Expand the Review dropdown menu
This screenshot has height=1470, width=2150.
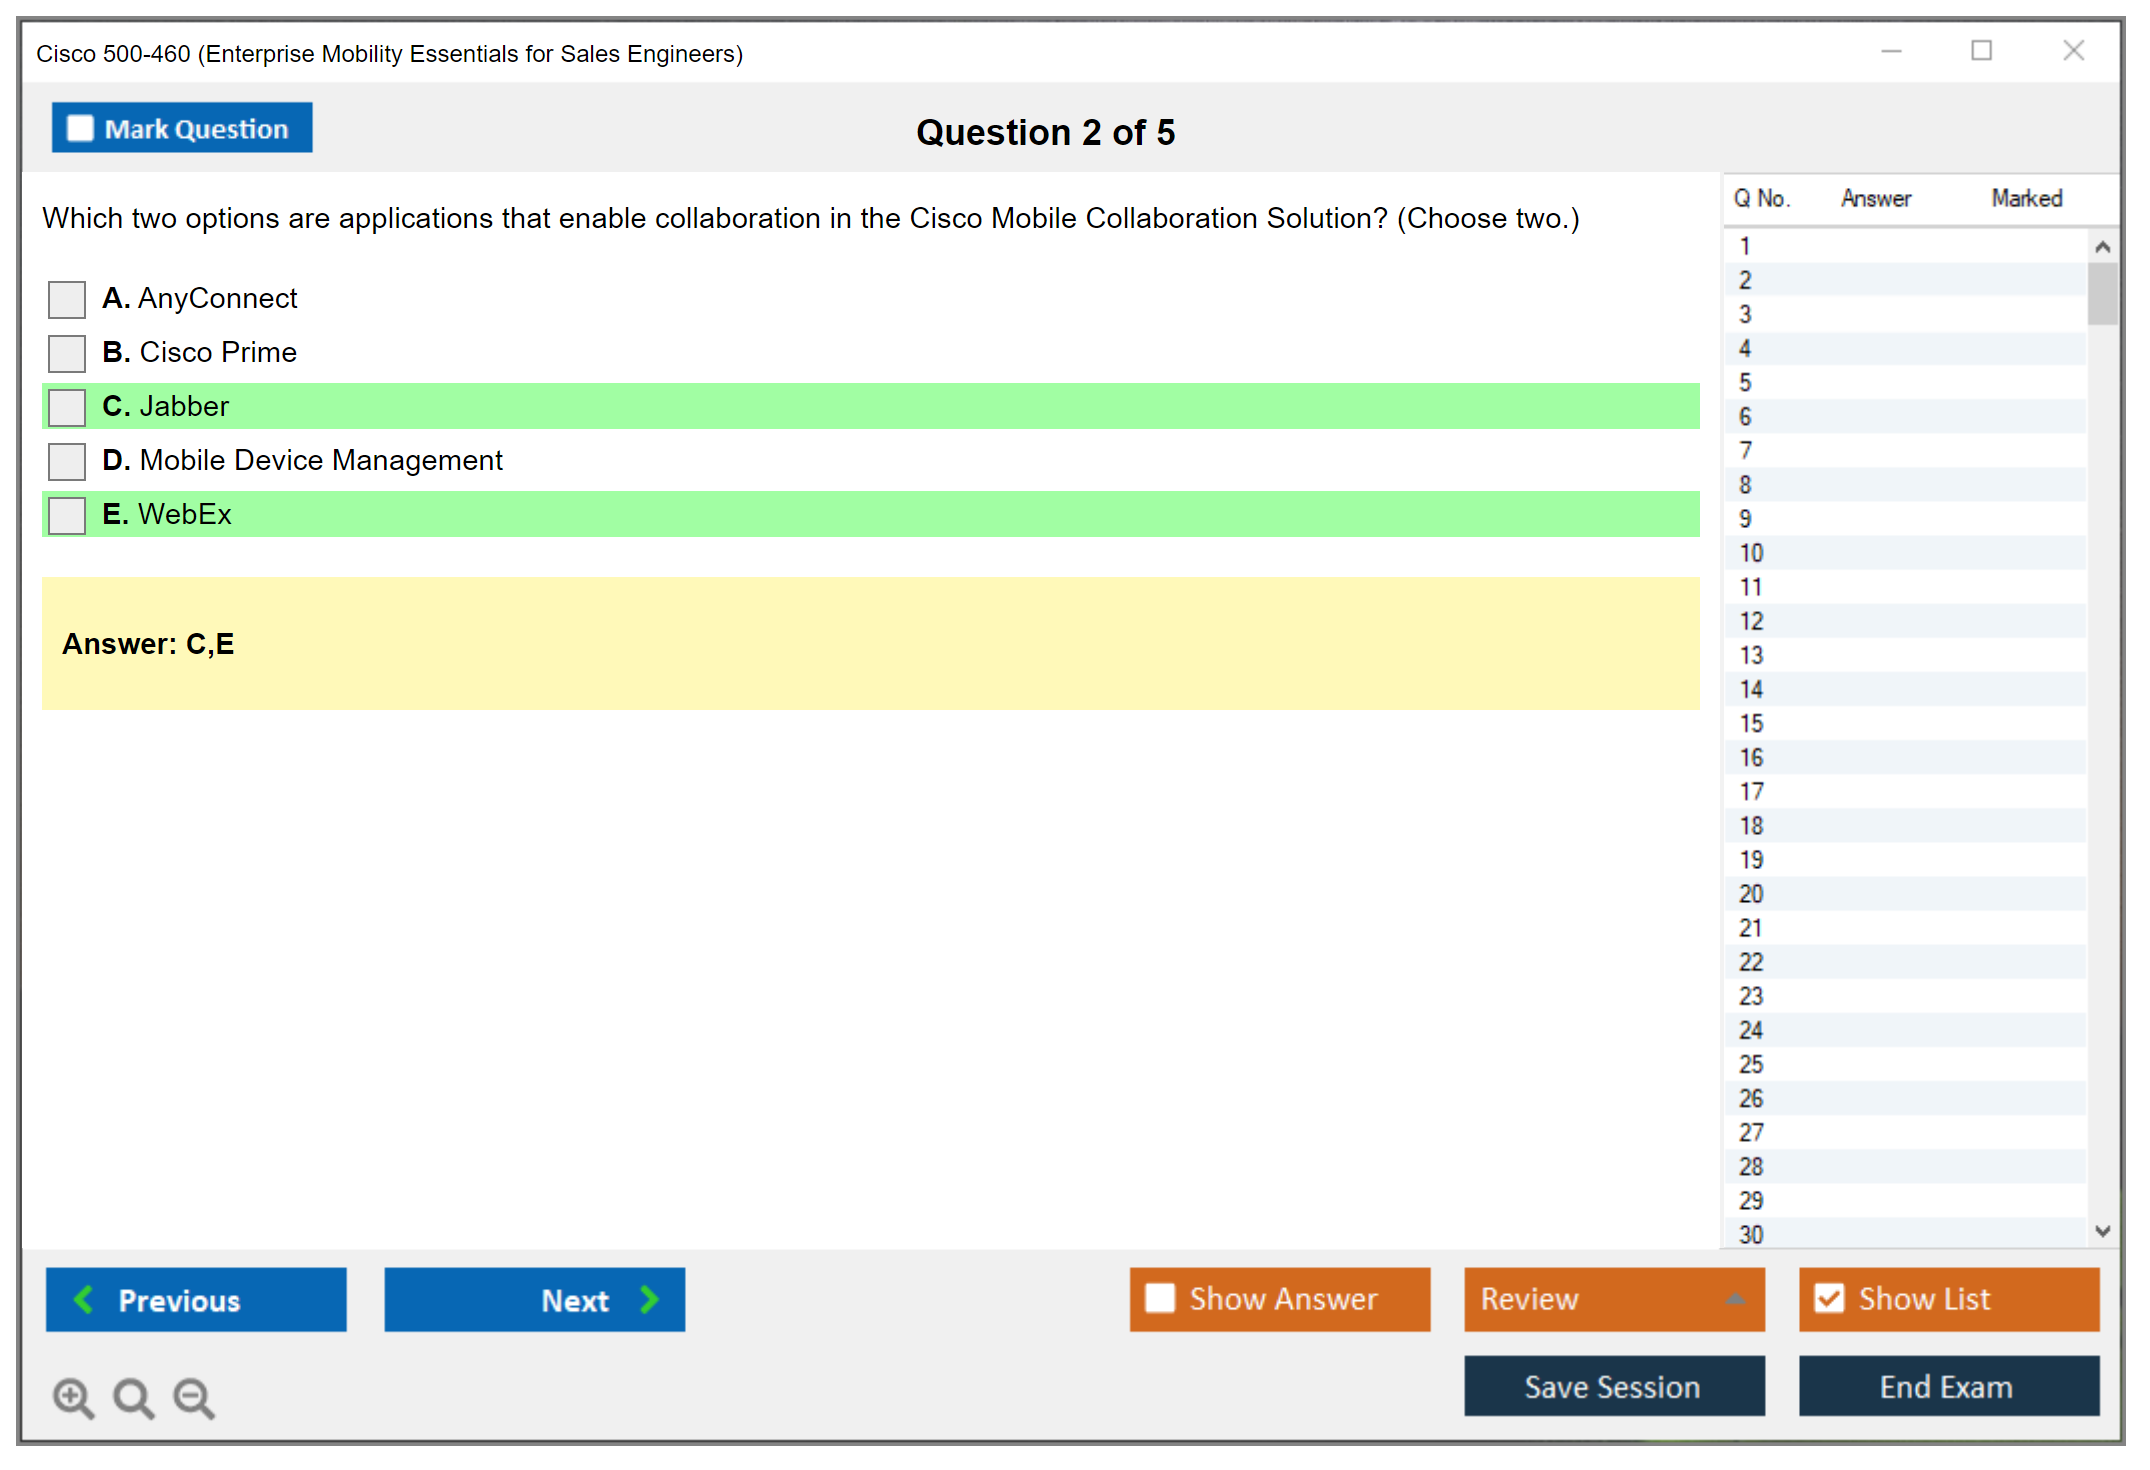(1735, 1299)
